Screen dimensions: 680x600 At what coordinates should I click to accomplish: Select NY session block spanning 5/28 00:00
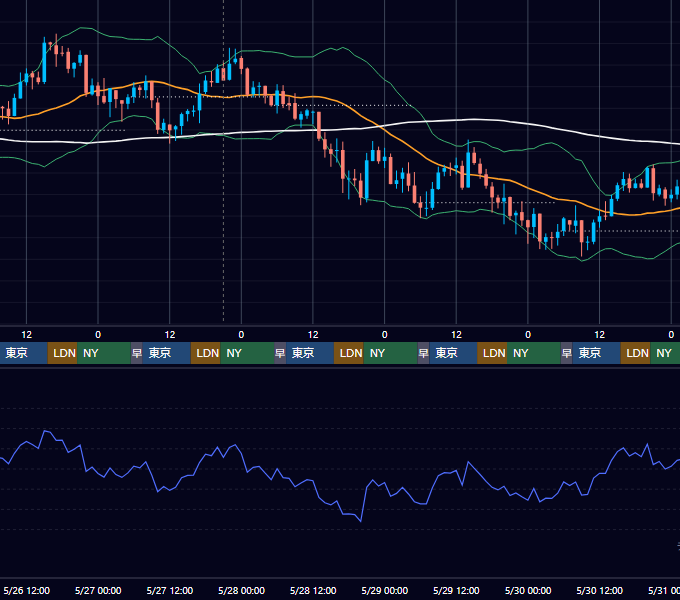point(247,353)
